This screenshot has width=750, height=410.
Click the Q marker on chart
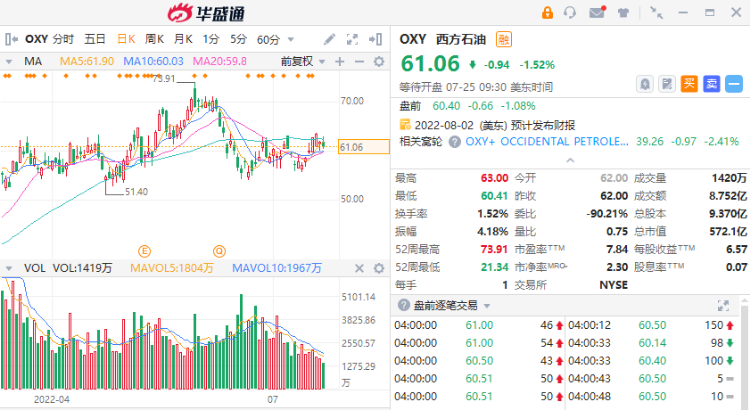(219, 251)
